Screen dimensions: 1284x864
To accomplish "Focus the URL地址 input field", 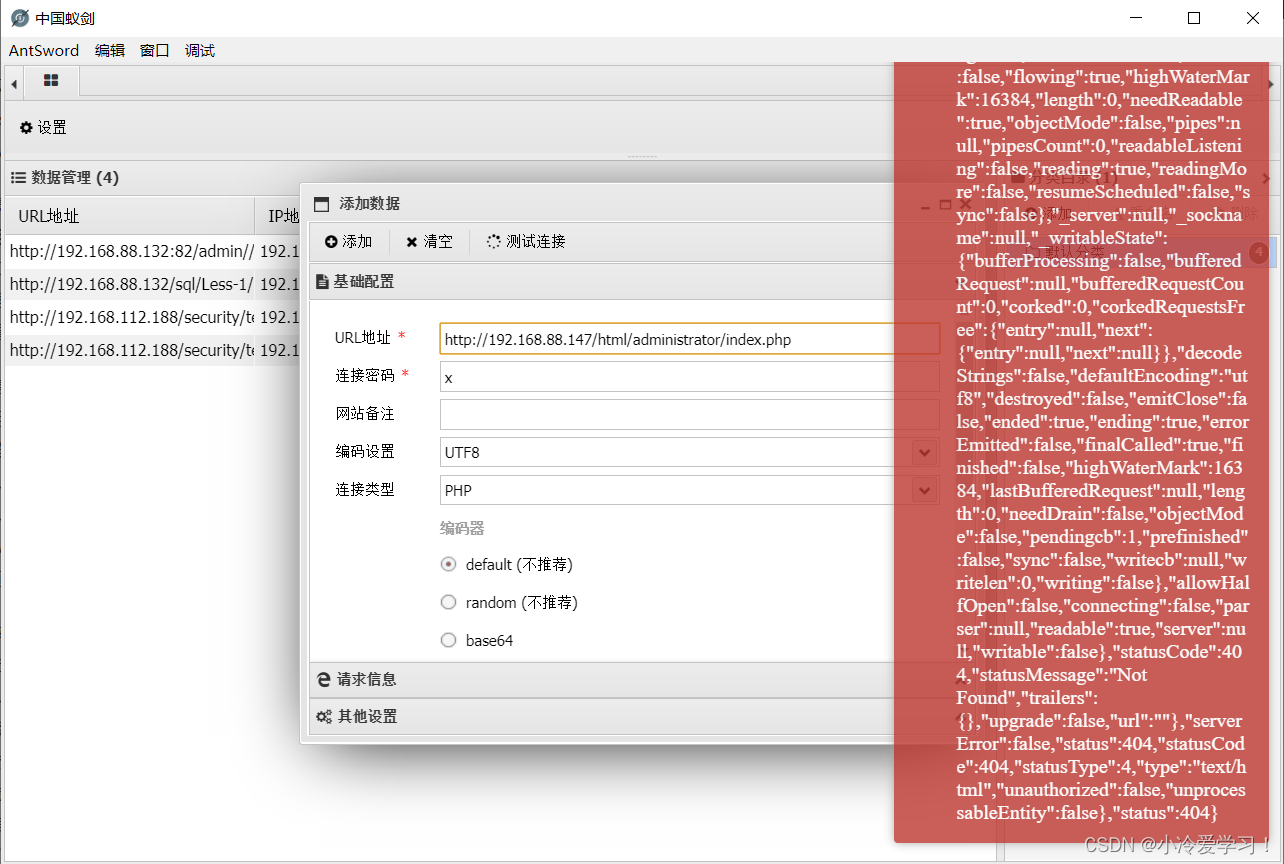I will tap(690, 339).
